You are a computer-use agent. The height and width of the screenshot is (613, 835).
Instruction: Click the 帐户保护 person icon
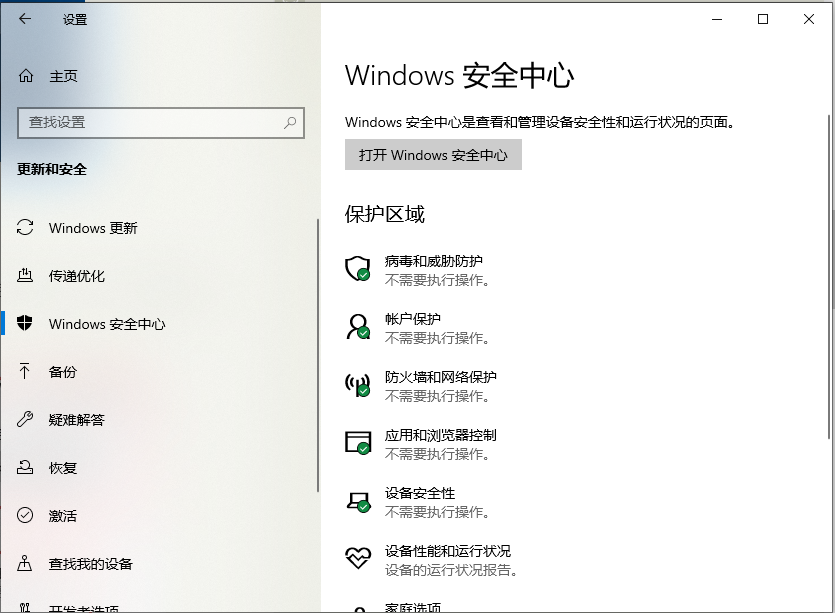point(358,326)
